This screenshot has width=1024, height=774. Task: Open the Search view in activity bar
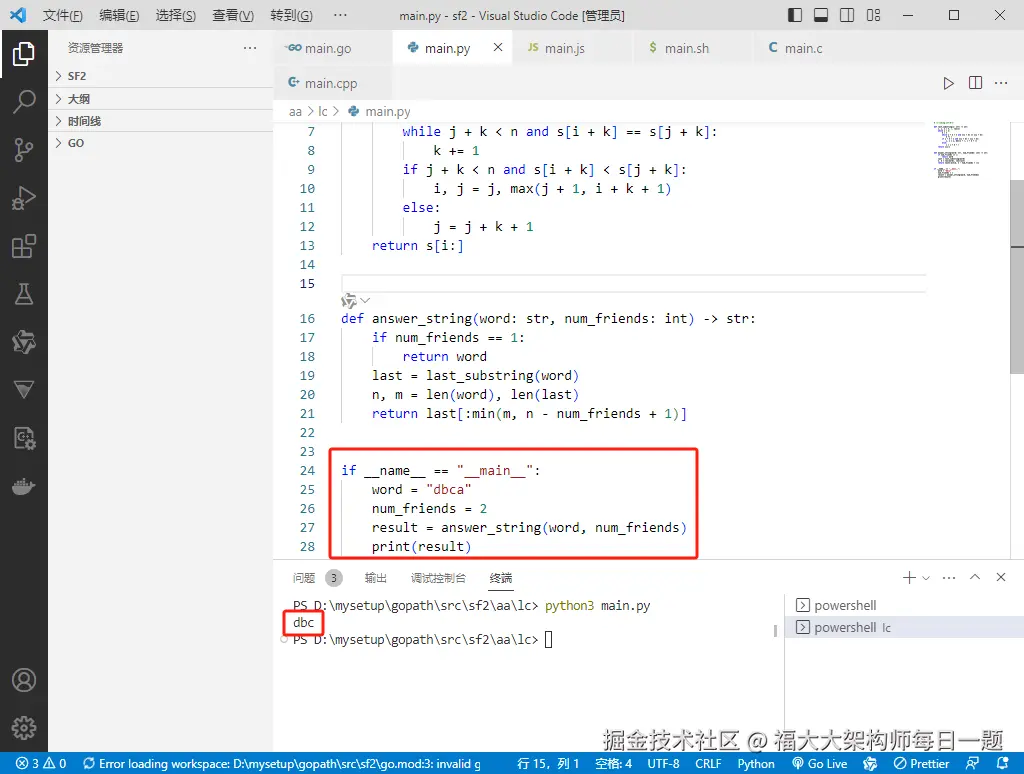click(24, 102)
